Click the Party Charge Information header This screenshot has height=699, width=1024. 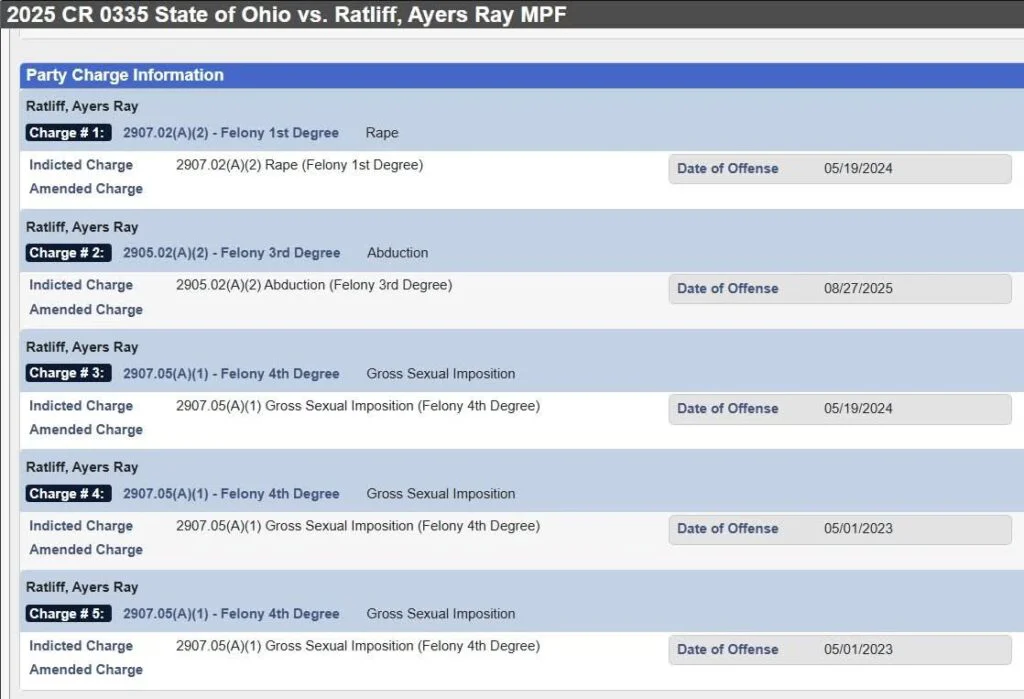coord(125,75)
